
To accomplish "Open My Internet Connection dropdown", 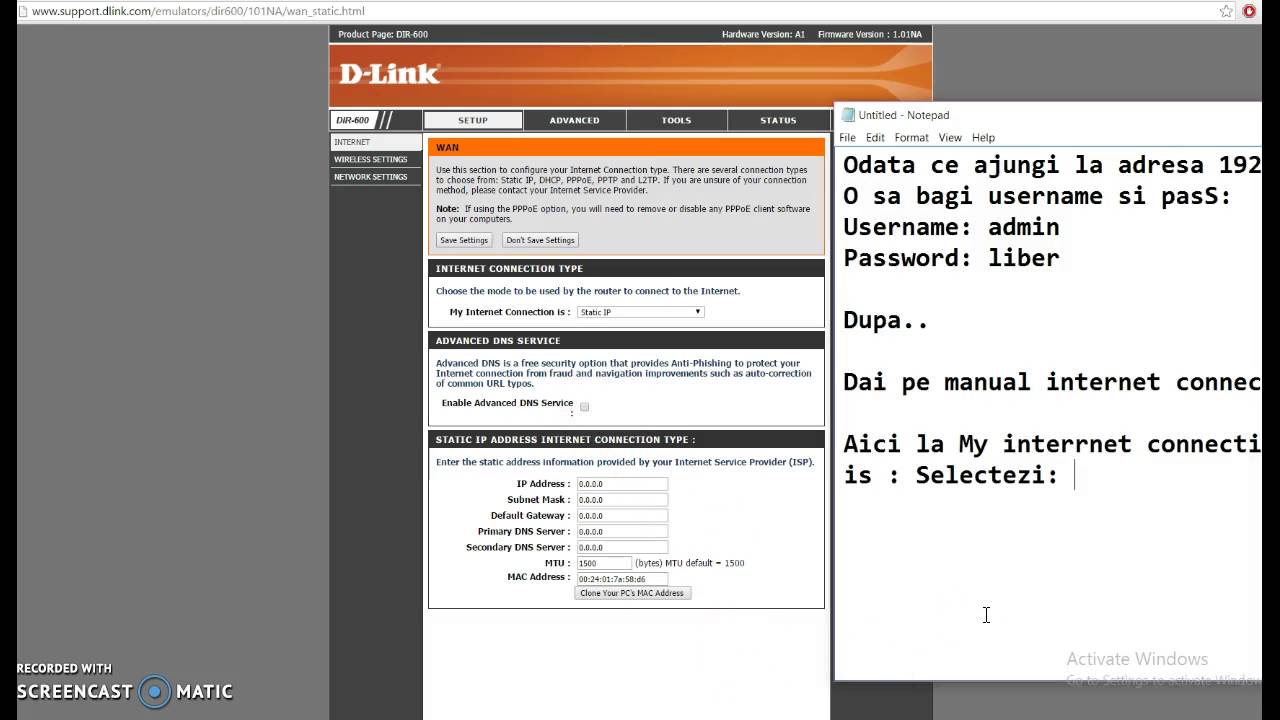I will 641,312.
